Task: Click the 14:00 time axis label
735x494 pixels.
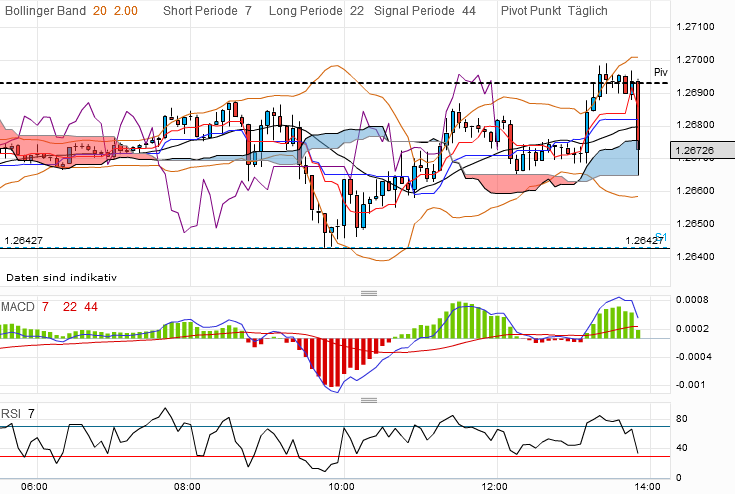Action: point(647,487)
